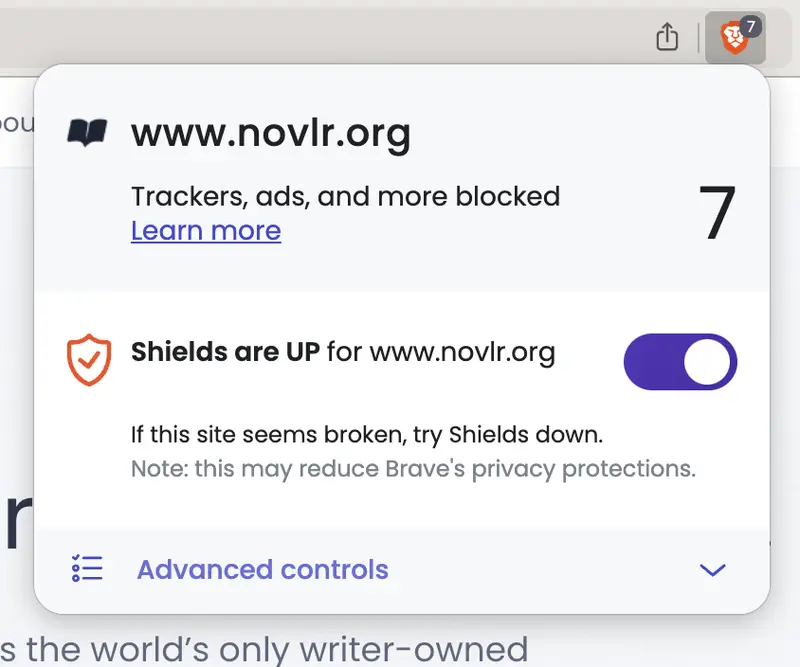Click "Trackers, ads, and more blocked" text

(x=345, y=196)
